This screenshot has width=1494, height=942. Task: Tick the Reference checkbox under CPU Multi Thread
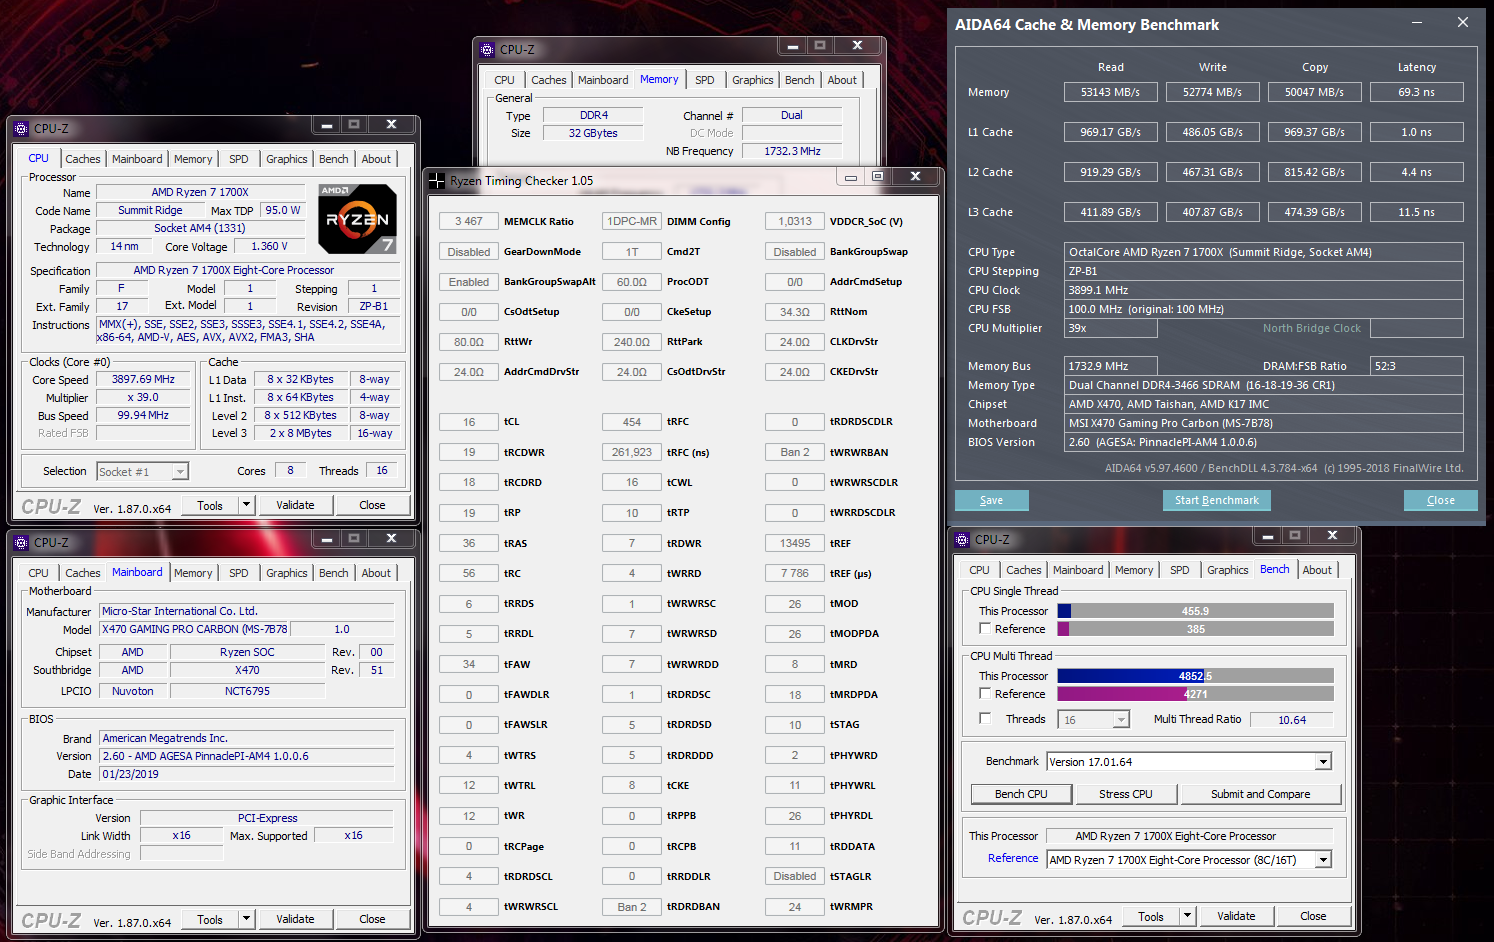point(985,693)
